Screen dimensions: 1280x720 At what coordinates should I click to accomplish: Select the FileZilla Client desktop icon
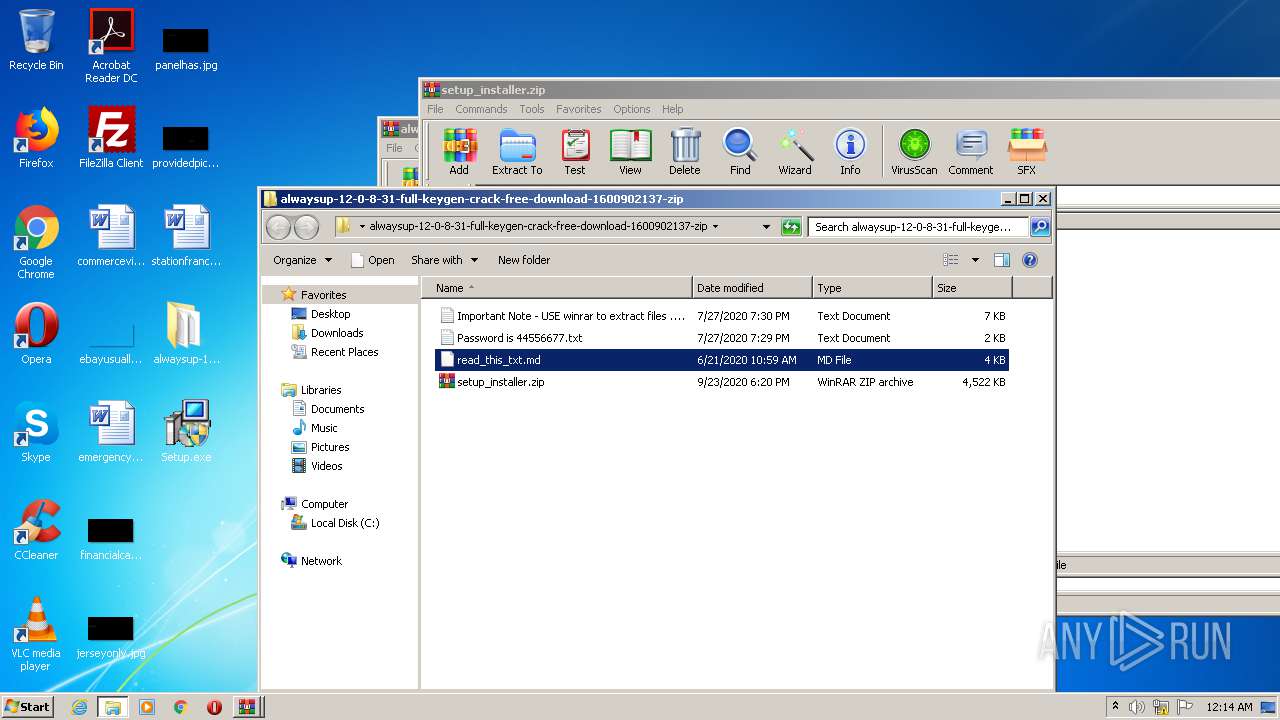pyautogui.click(x=111, y=138)
